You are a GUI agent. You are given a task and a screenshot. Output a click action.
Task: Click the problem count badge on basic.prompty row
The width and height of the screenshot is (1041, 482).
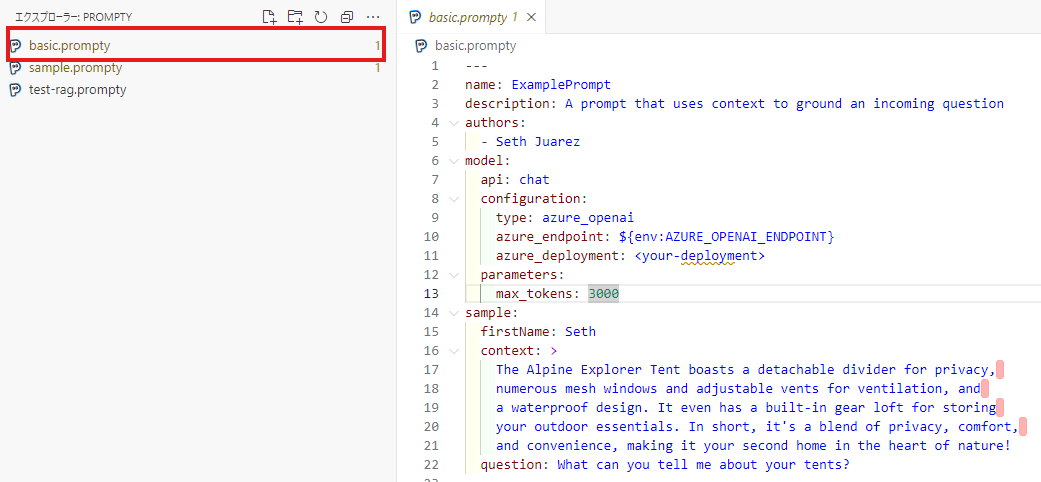377,46
